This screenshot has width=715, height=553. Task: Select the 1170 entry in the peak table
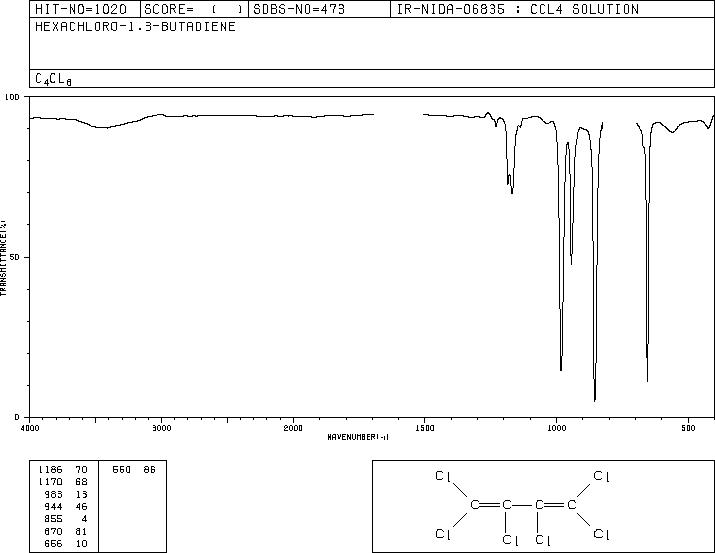click(51, 482)
